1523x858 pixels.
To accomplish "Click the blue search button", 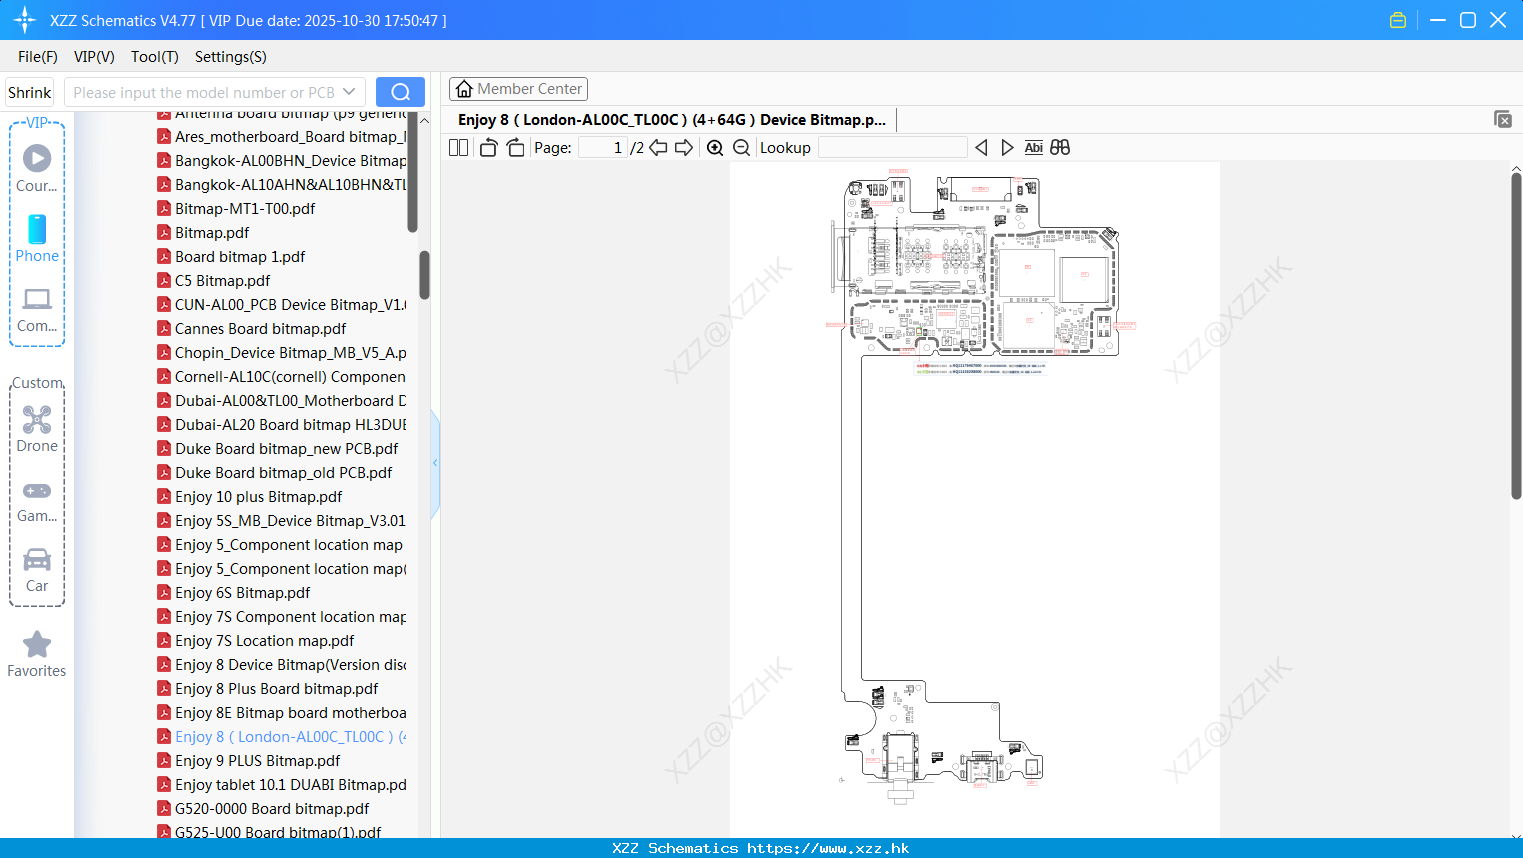I will pyautogui.click(x=400, y=92).
